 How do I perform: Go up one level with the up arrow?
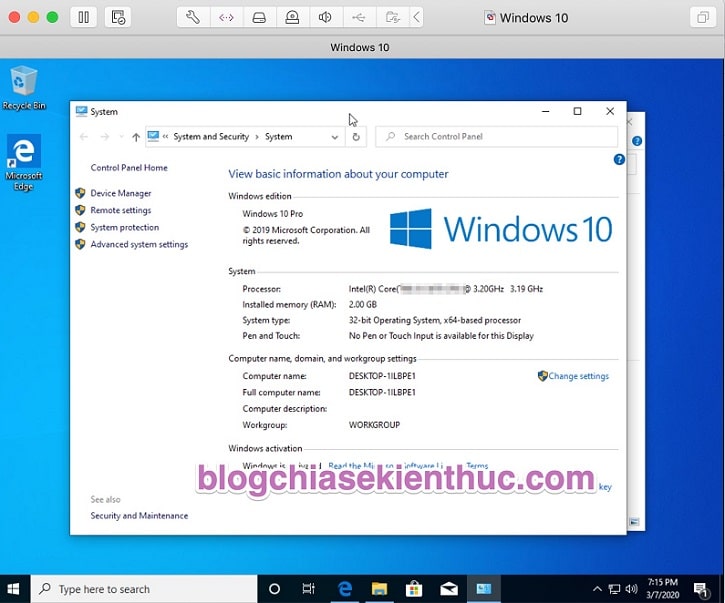coord(135,137)
